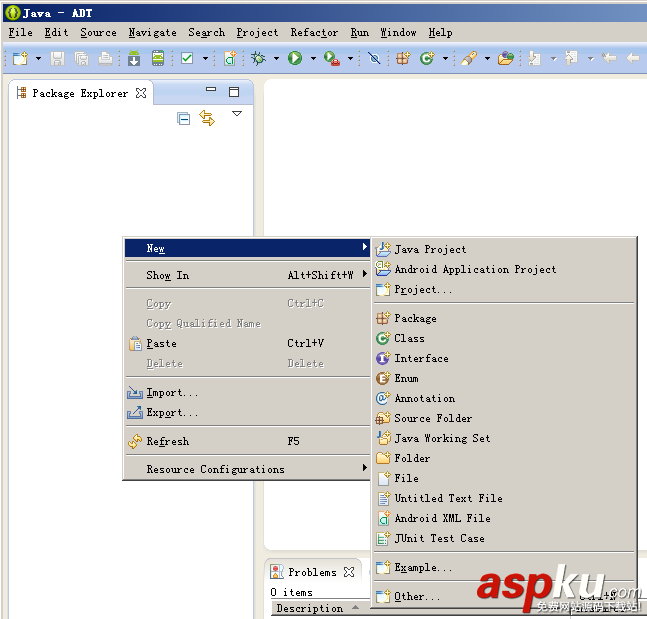Screen dimensions: 647x619
Task: Choose Class in the New submenu
Action: point(504,338)
